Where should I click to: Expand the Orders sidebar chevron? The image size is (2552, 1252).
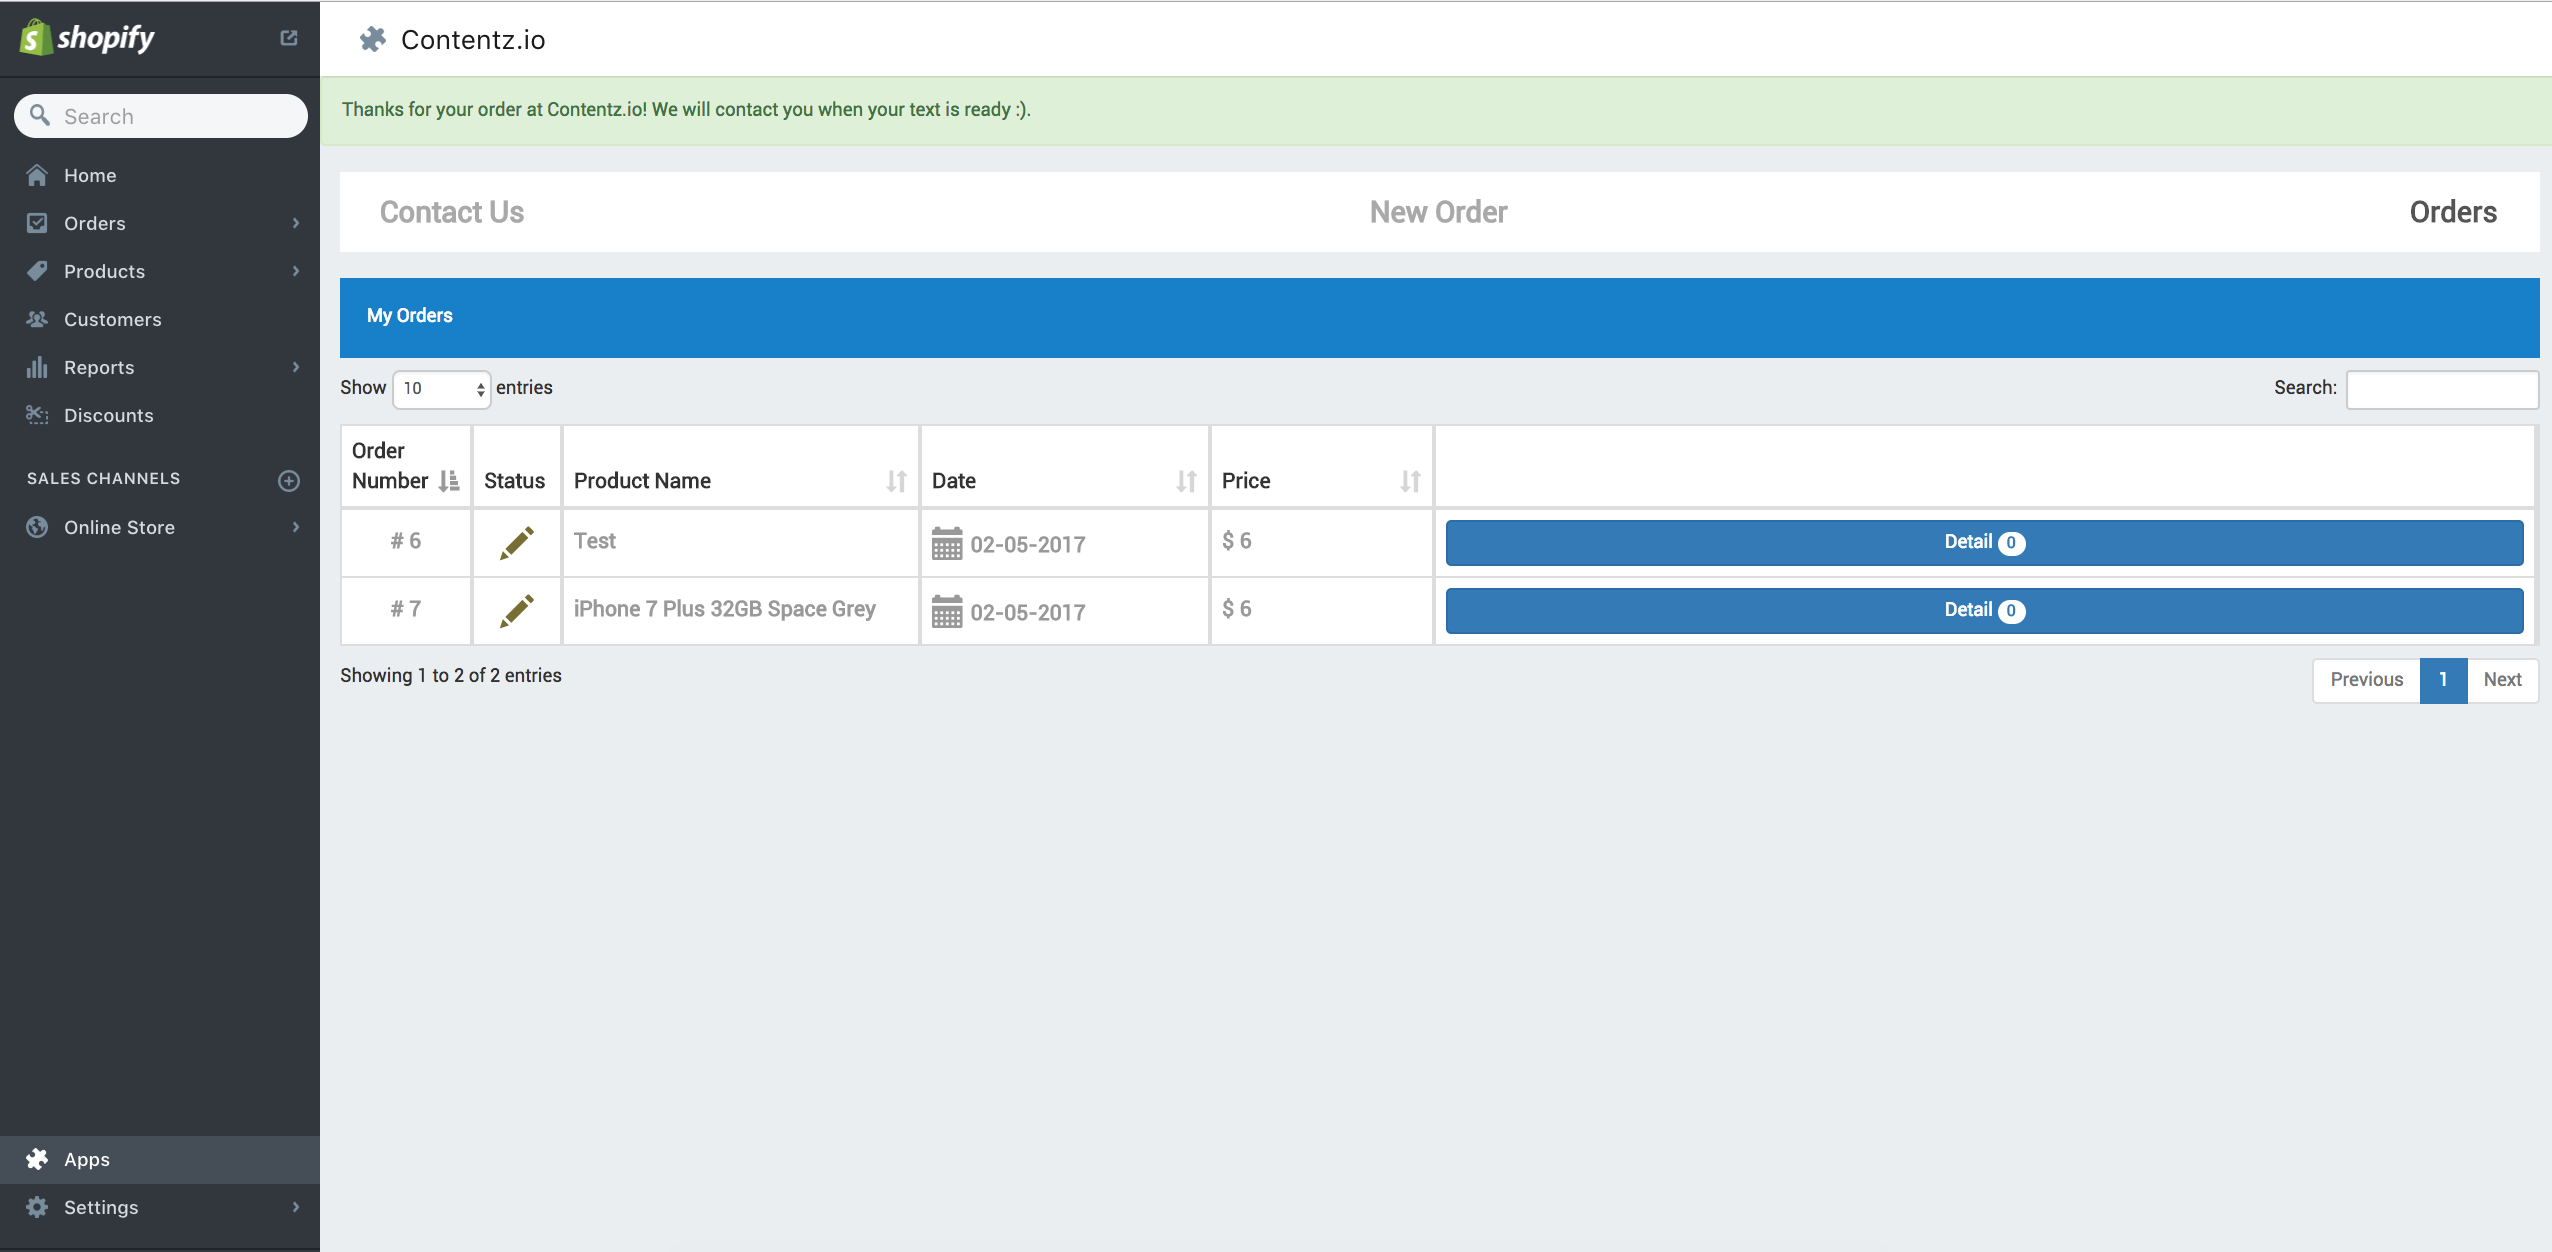tap(296, 223)
